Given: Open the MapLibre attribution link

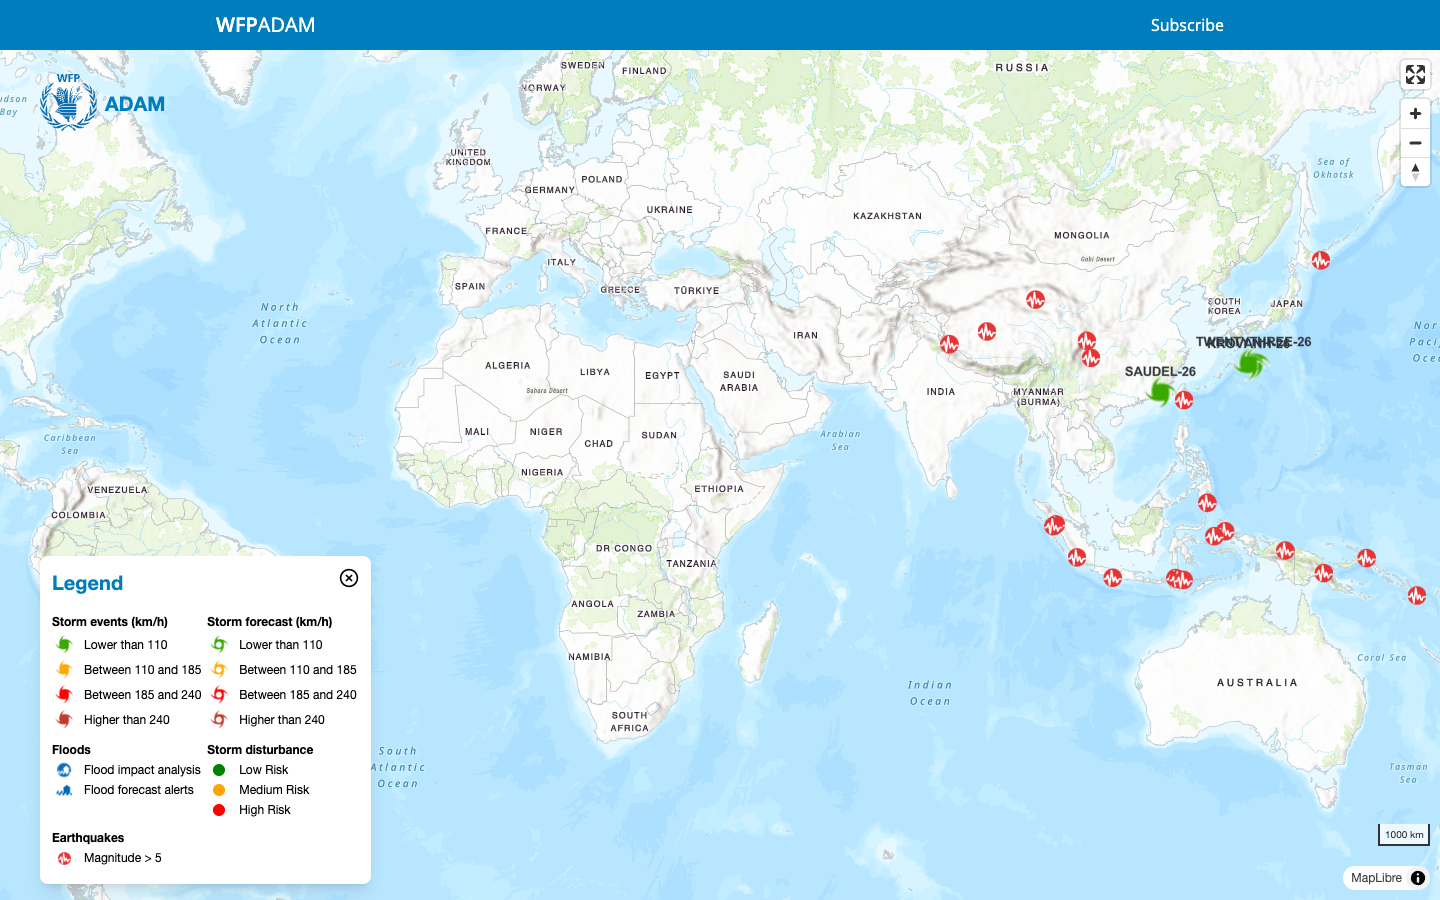Looking at the screenshot, I should 1376,878.
